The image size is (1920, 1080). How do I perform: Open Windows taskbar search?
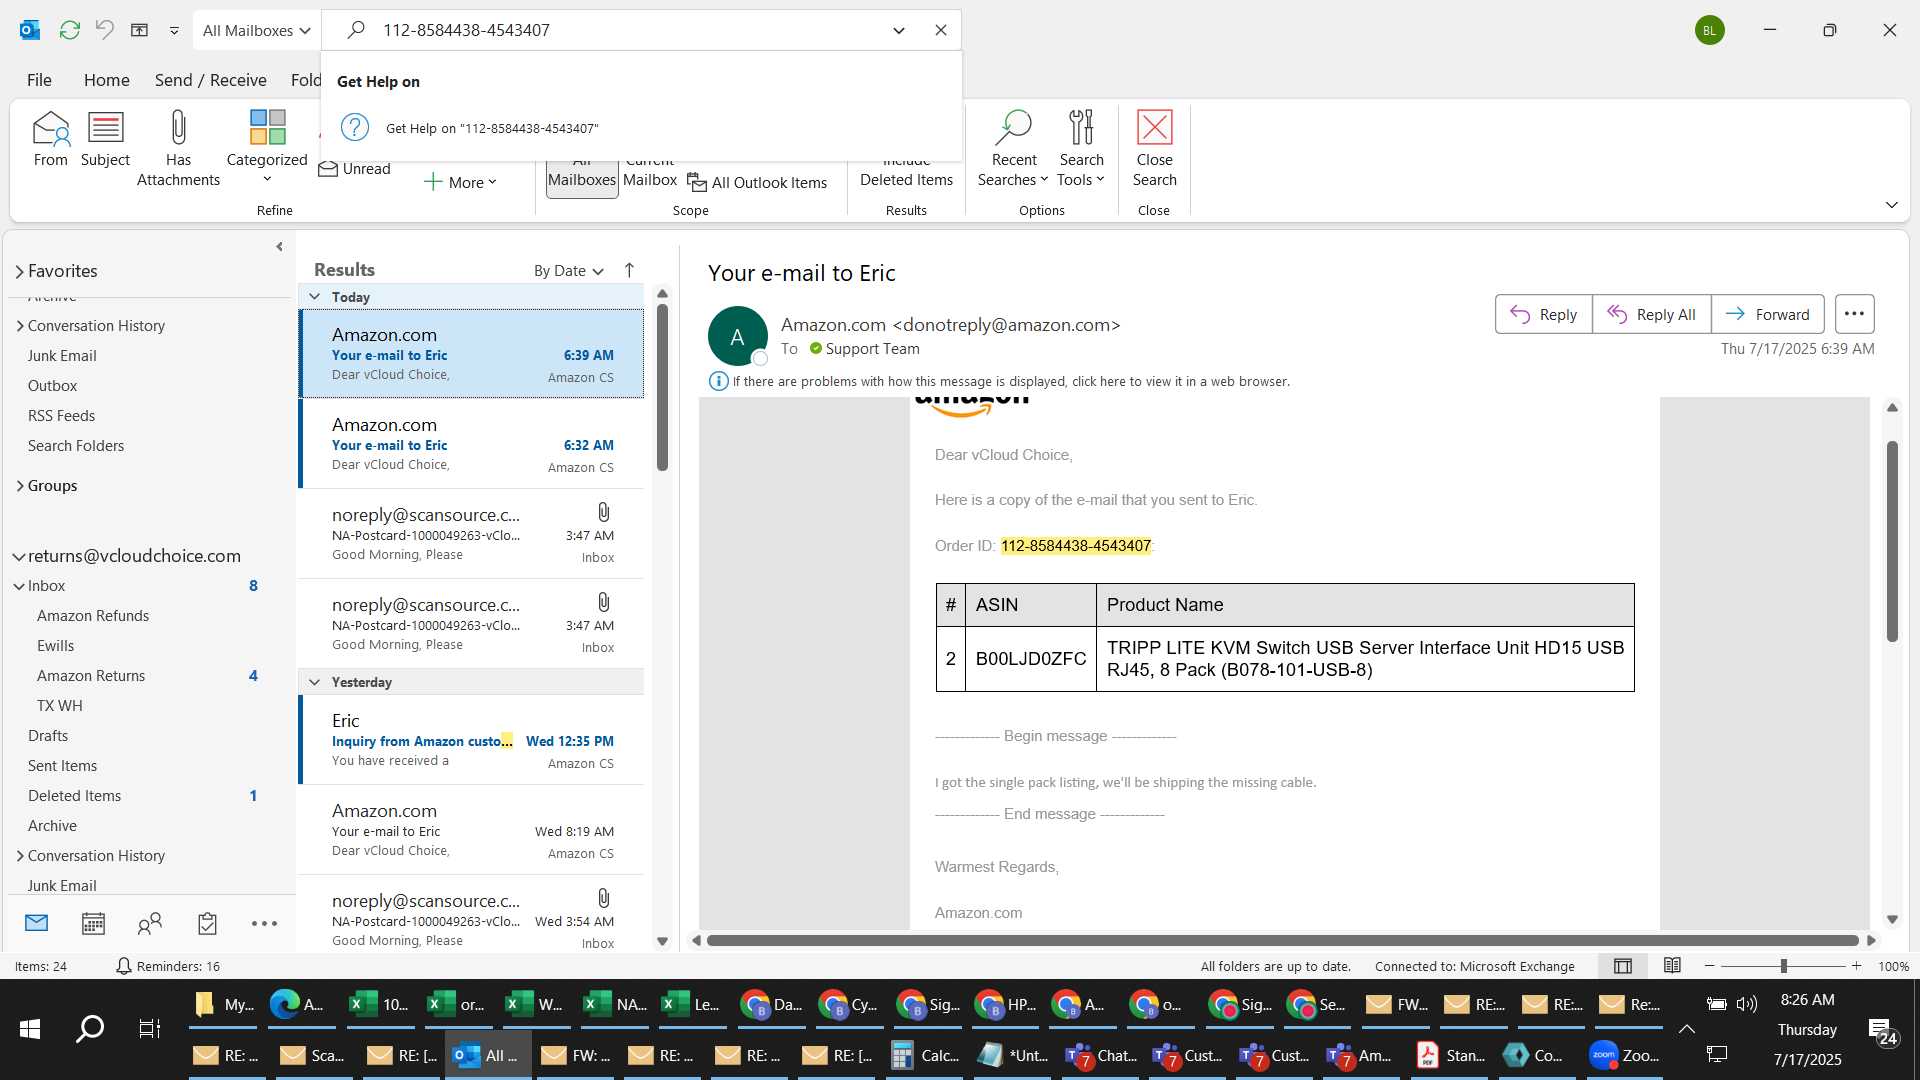[x=90, y=1028]
